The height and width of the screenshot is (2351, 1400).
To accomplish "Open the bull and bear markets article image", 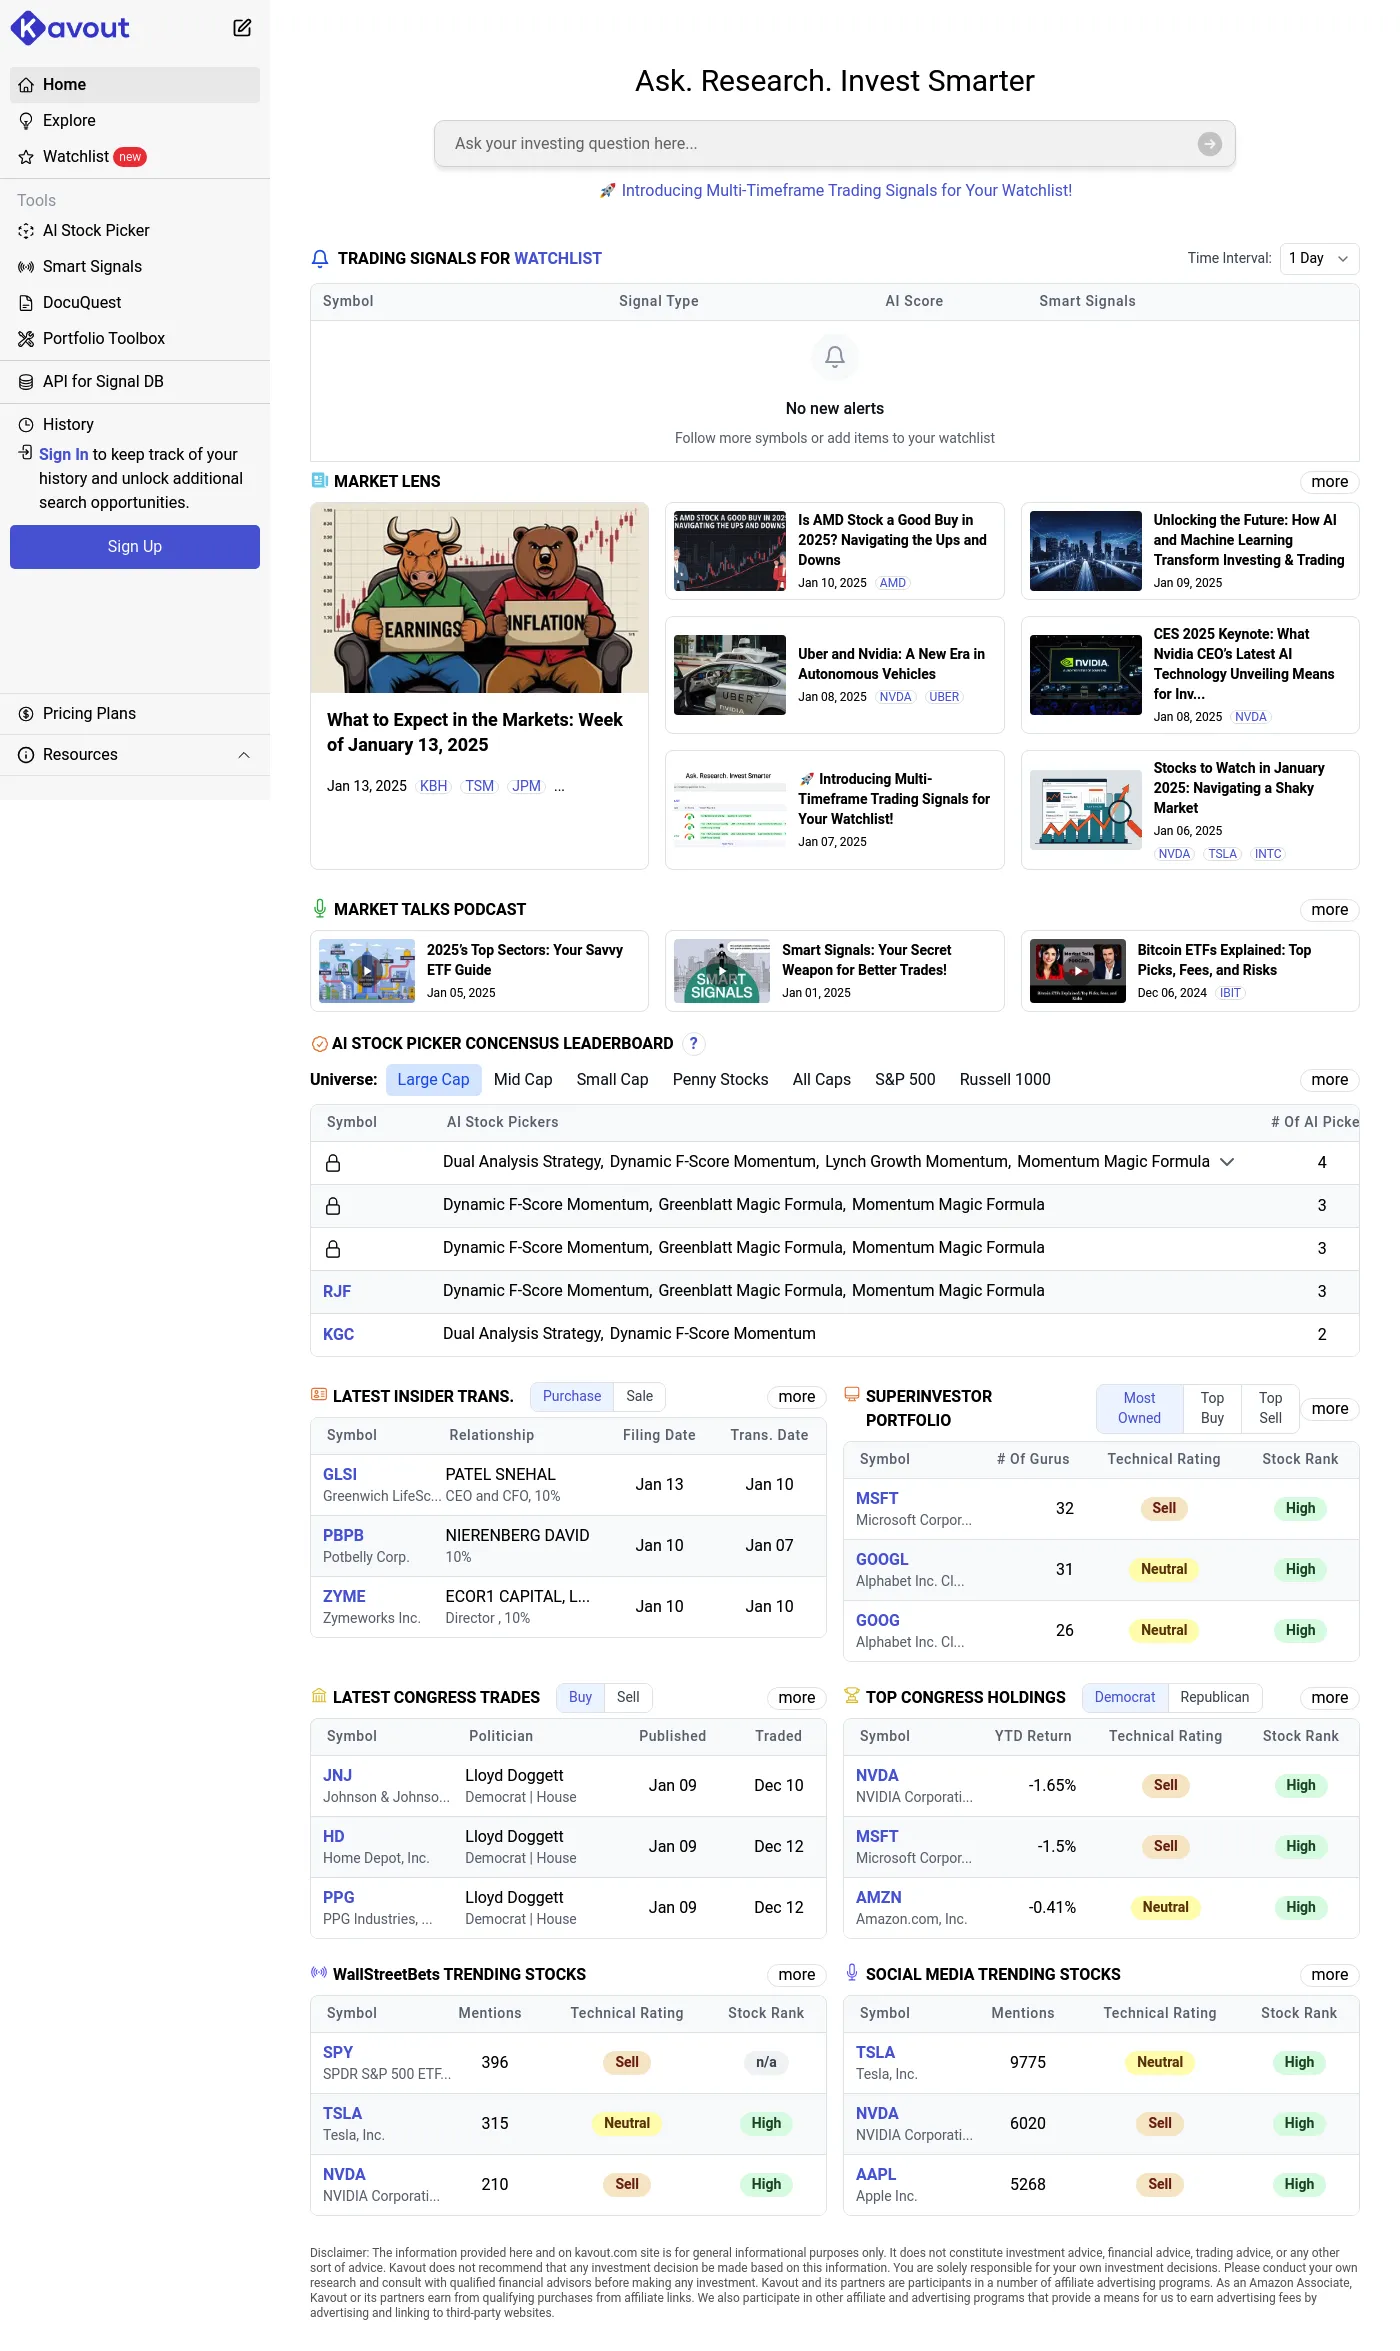I will point(479,598).
